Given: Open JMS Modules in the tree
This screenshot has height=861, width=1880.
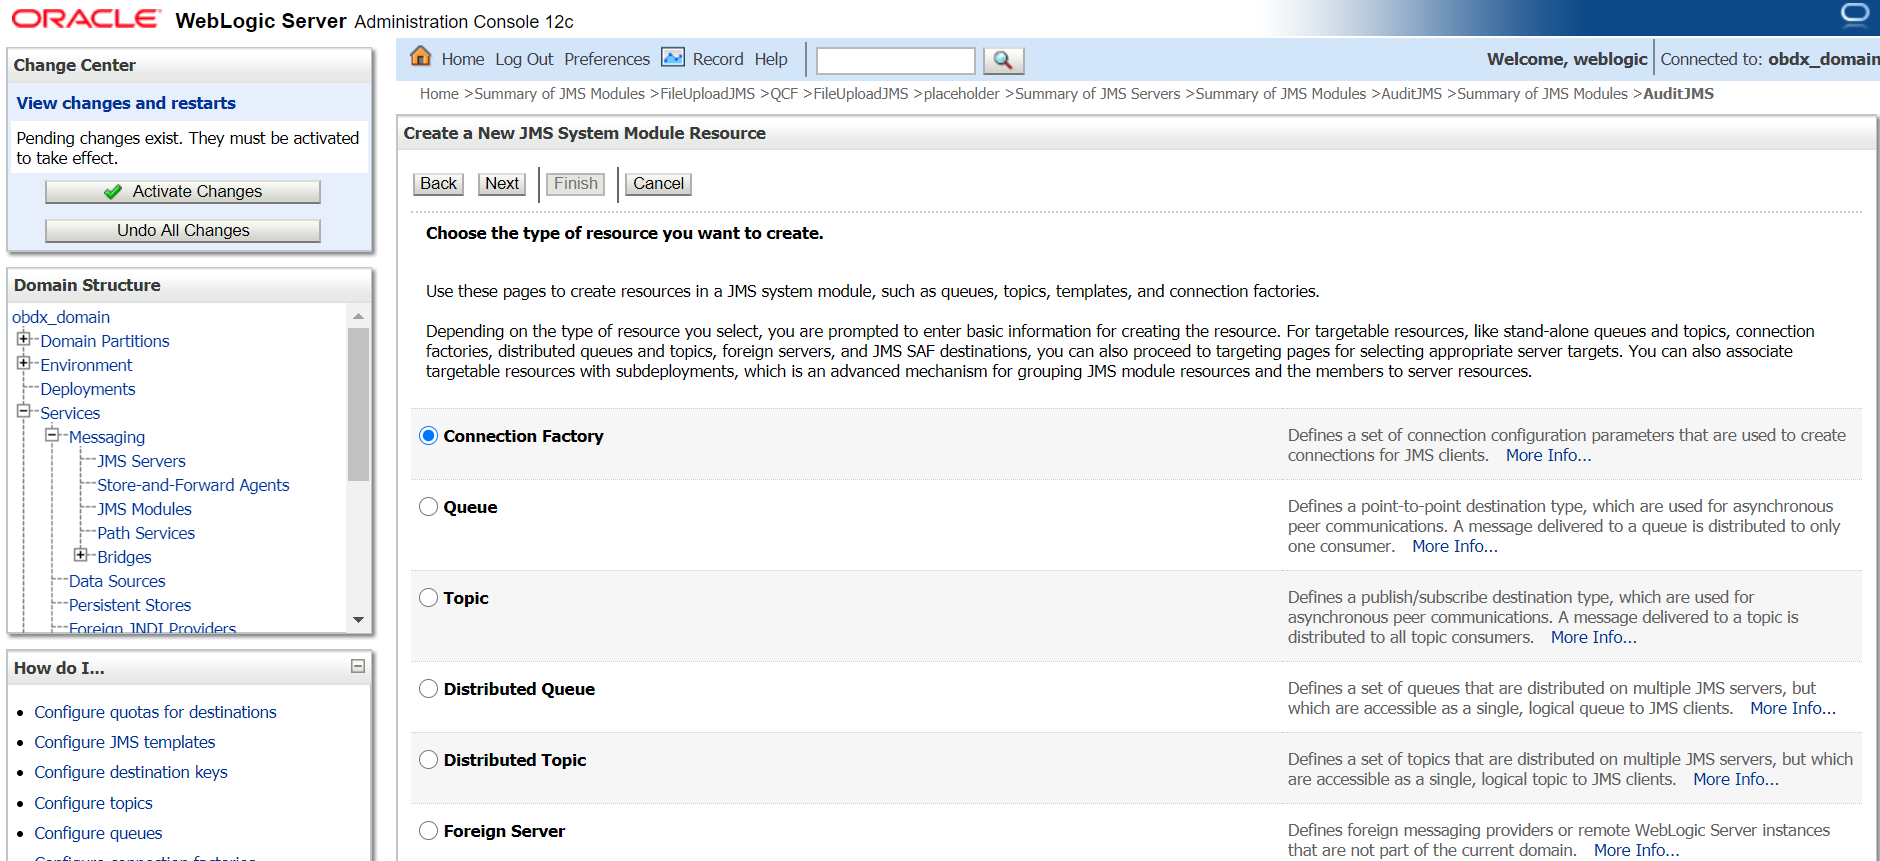Looking at the screenshot, I should [x=144, y=509].
